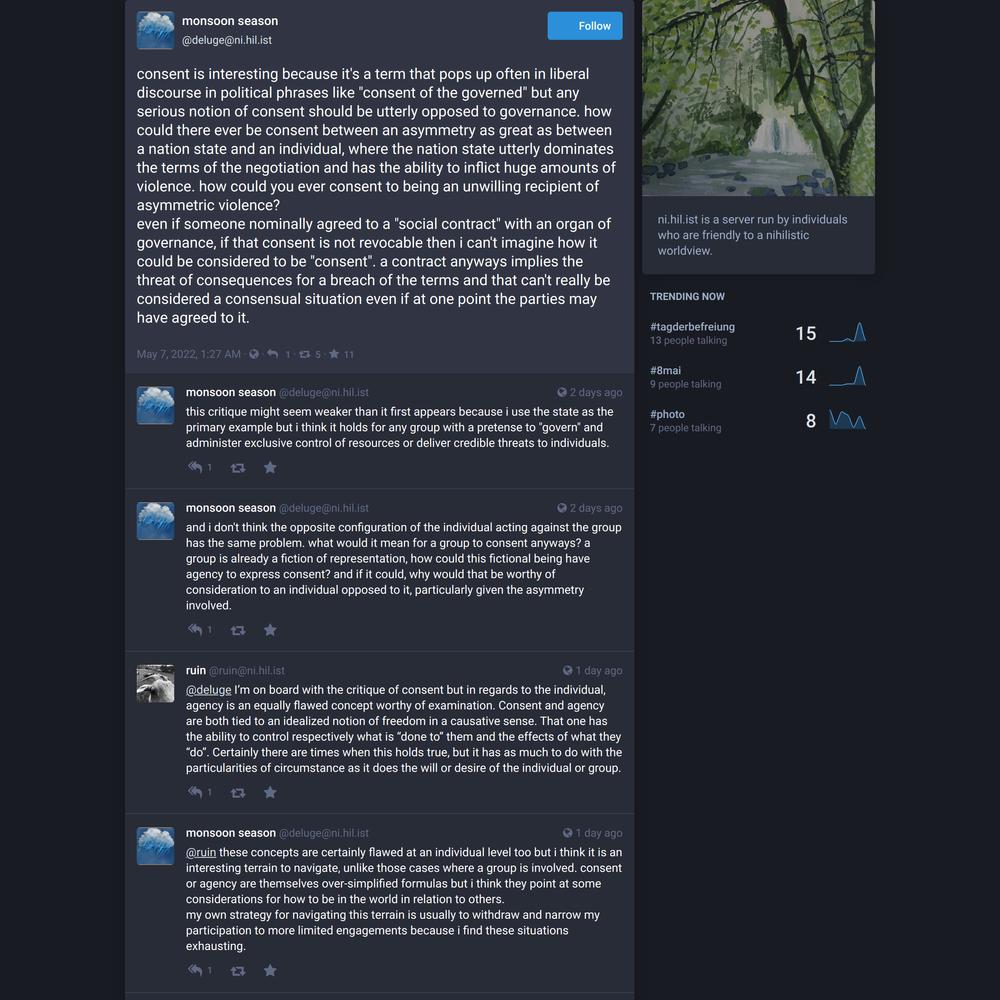Boost ruin's post about agency

click(x=238, y=793)
